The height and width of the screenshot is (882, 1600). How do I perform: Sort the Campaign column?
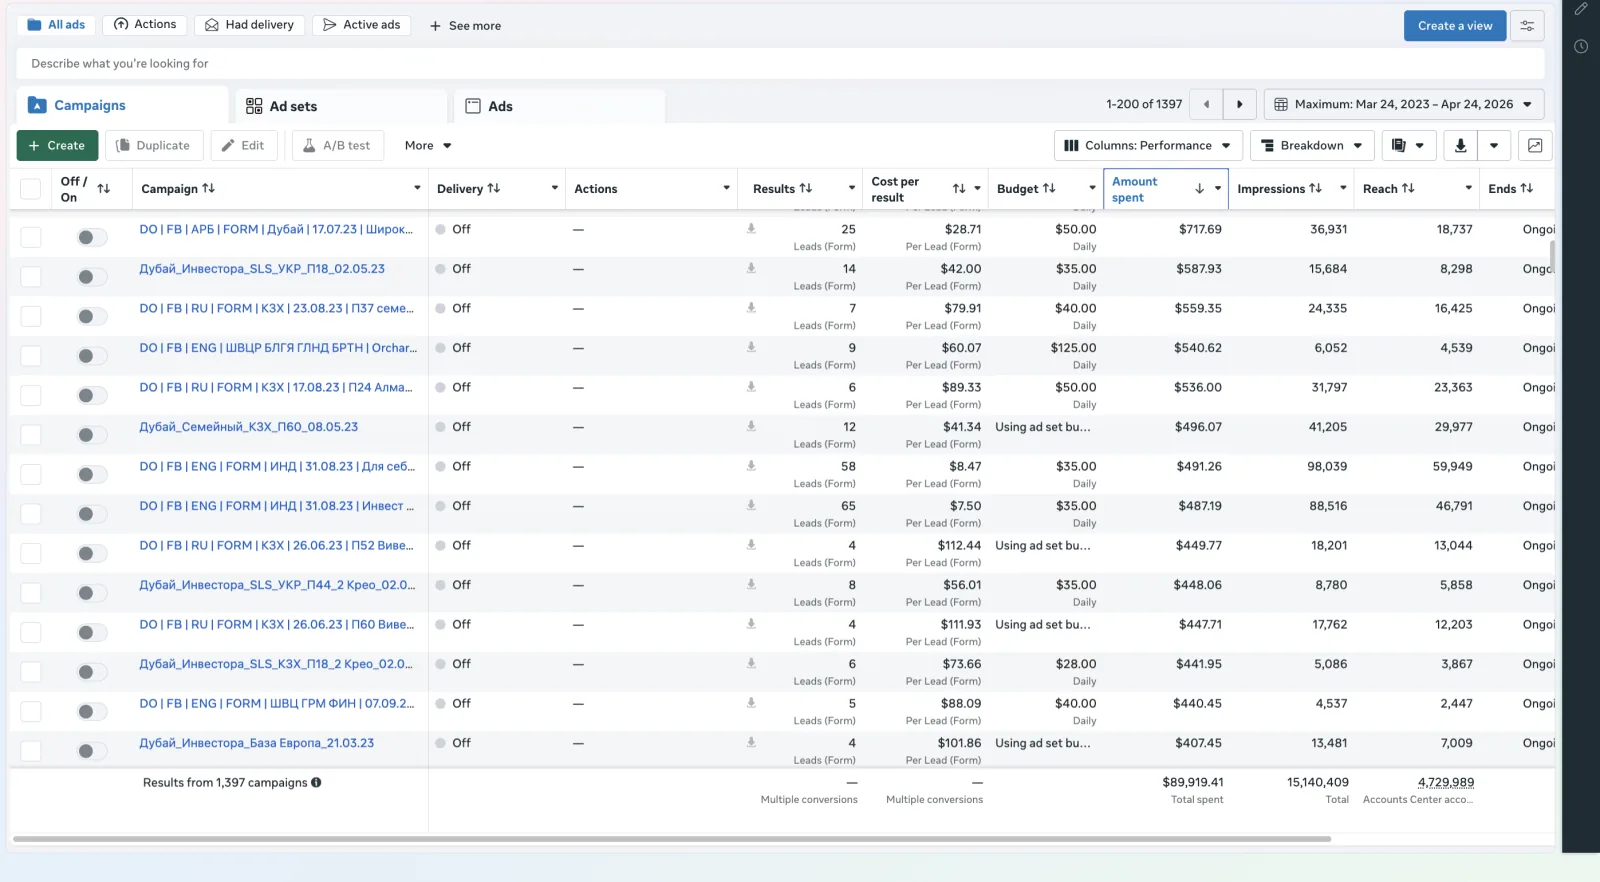[x=208, y=188]
